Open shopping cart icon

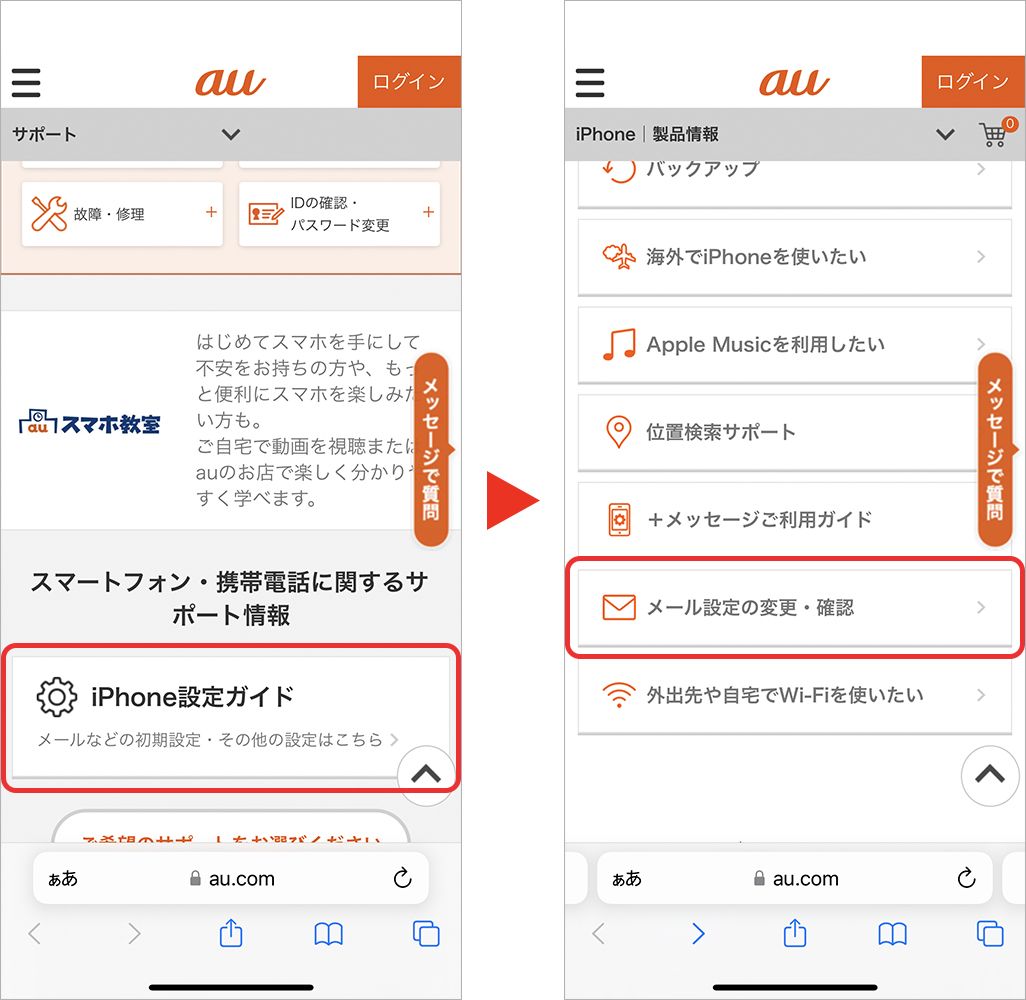996,133
